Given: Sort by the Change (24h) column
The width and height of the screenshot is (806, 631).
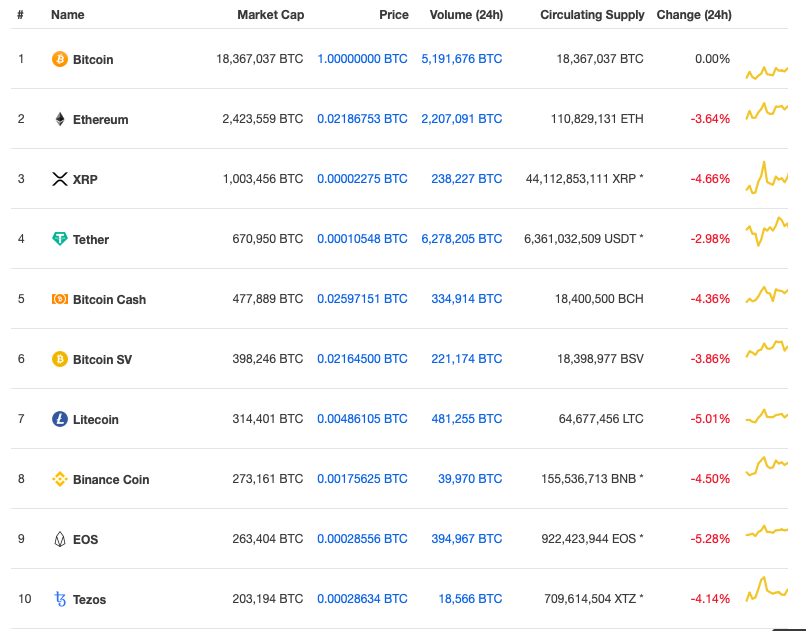Looking at the screenshot, I should (x=694, y=14).
